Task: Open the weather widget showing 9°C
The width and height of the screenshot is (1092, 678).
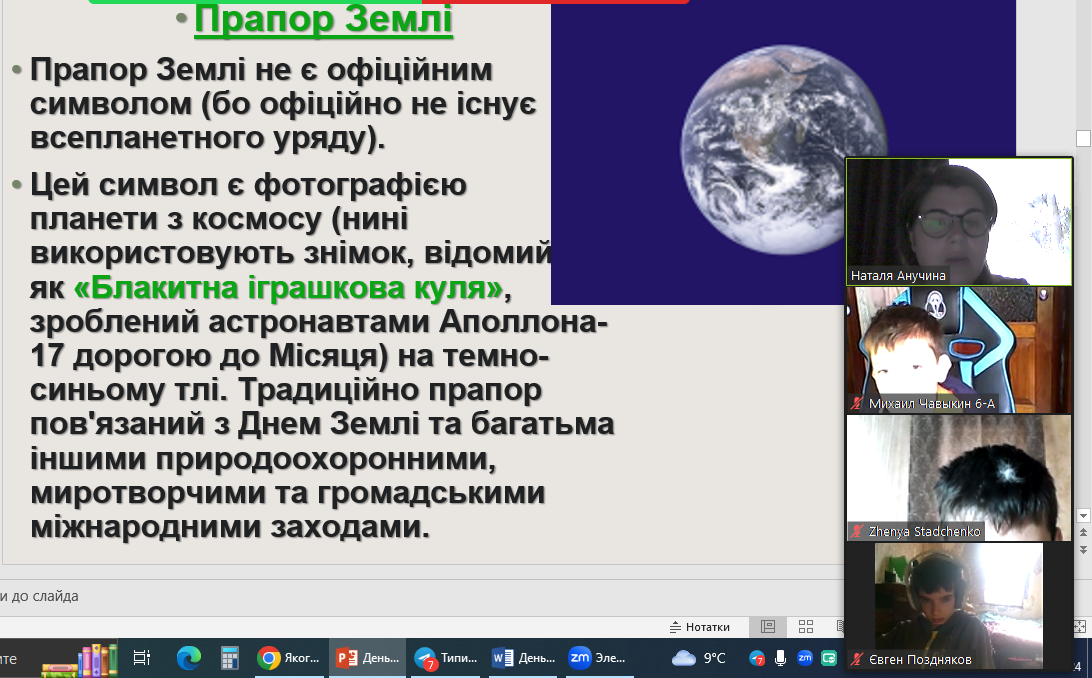Action: pos(699,658)
